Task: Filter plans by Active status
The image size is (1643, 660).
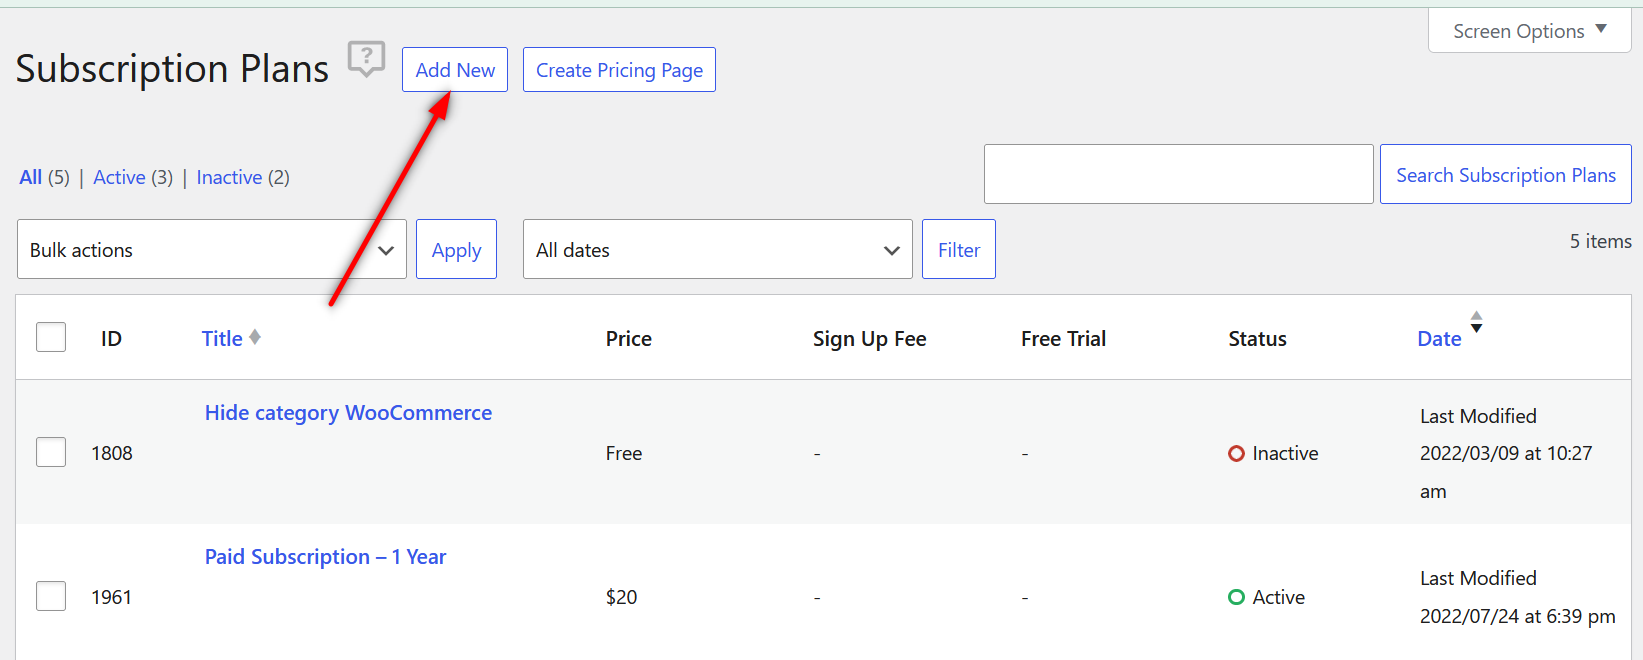Action: [119, 177]
